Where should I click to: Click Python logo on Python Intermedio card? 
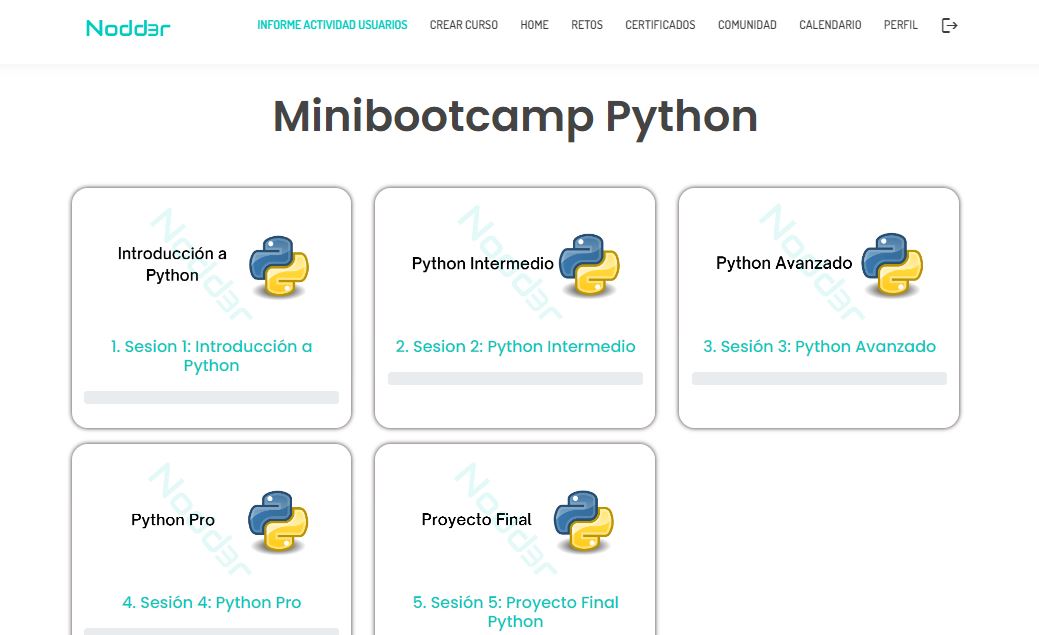tap(589, 265)
